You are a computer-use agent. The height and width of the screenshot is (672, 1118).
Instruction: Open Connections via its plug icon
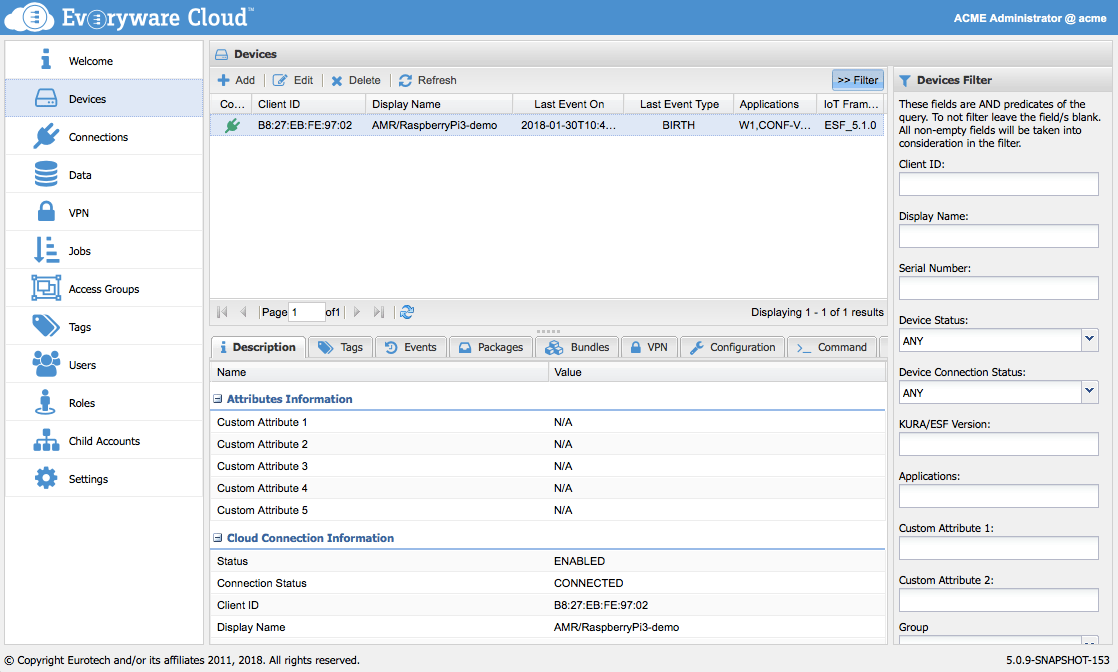46,136
